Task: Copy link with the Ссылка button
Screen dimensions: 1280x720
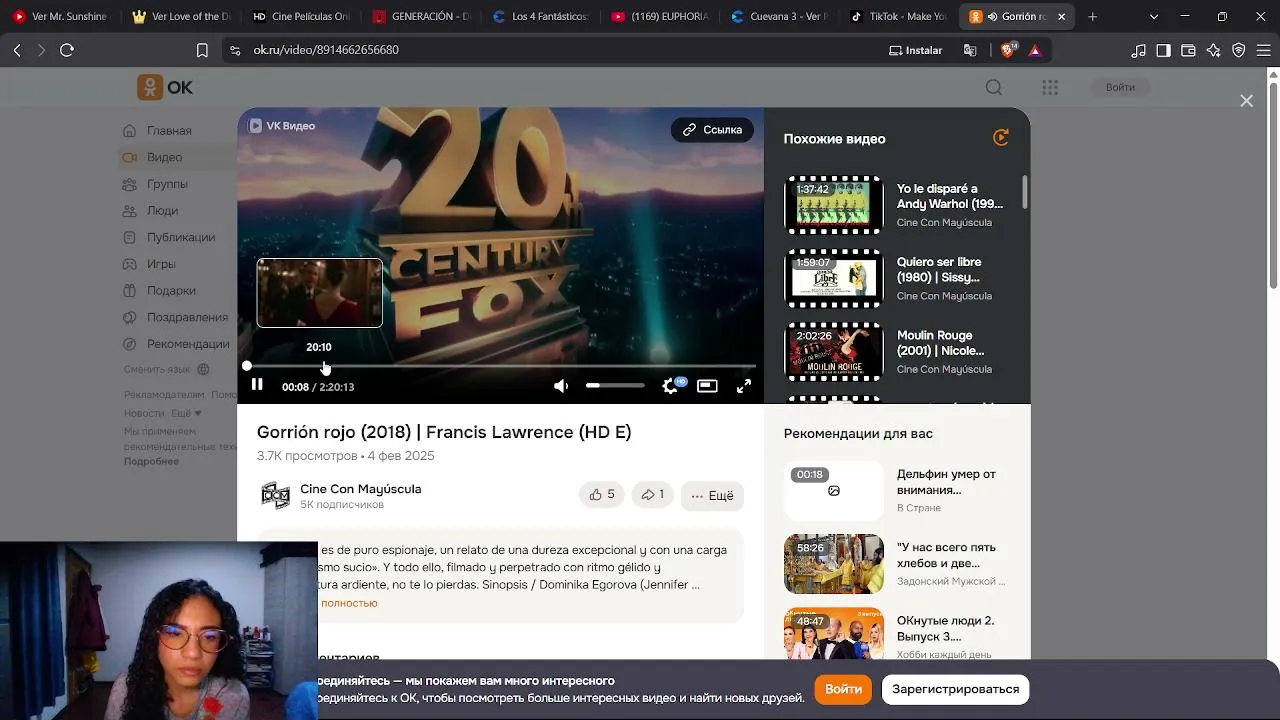Action: coord(712,130)
